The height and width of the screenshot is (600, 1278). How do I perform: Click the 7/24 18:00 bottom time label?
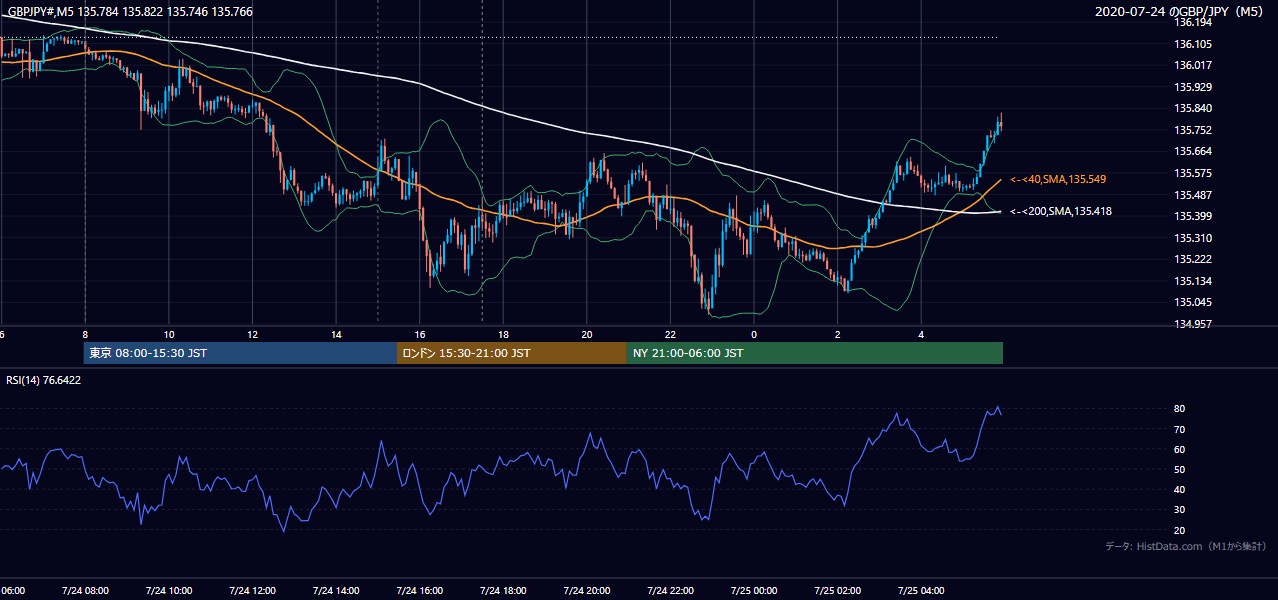(x=503, y=590)
